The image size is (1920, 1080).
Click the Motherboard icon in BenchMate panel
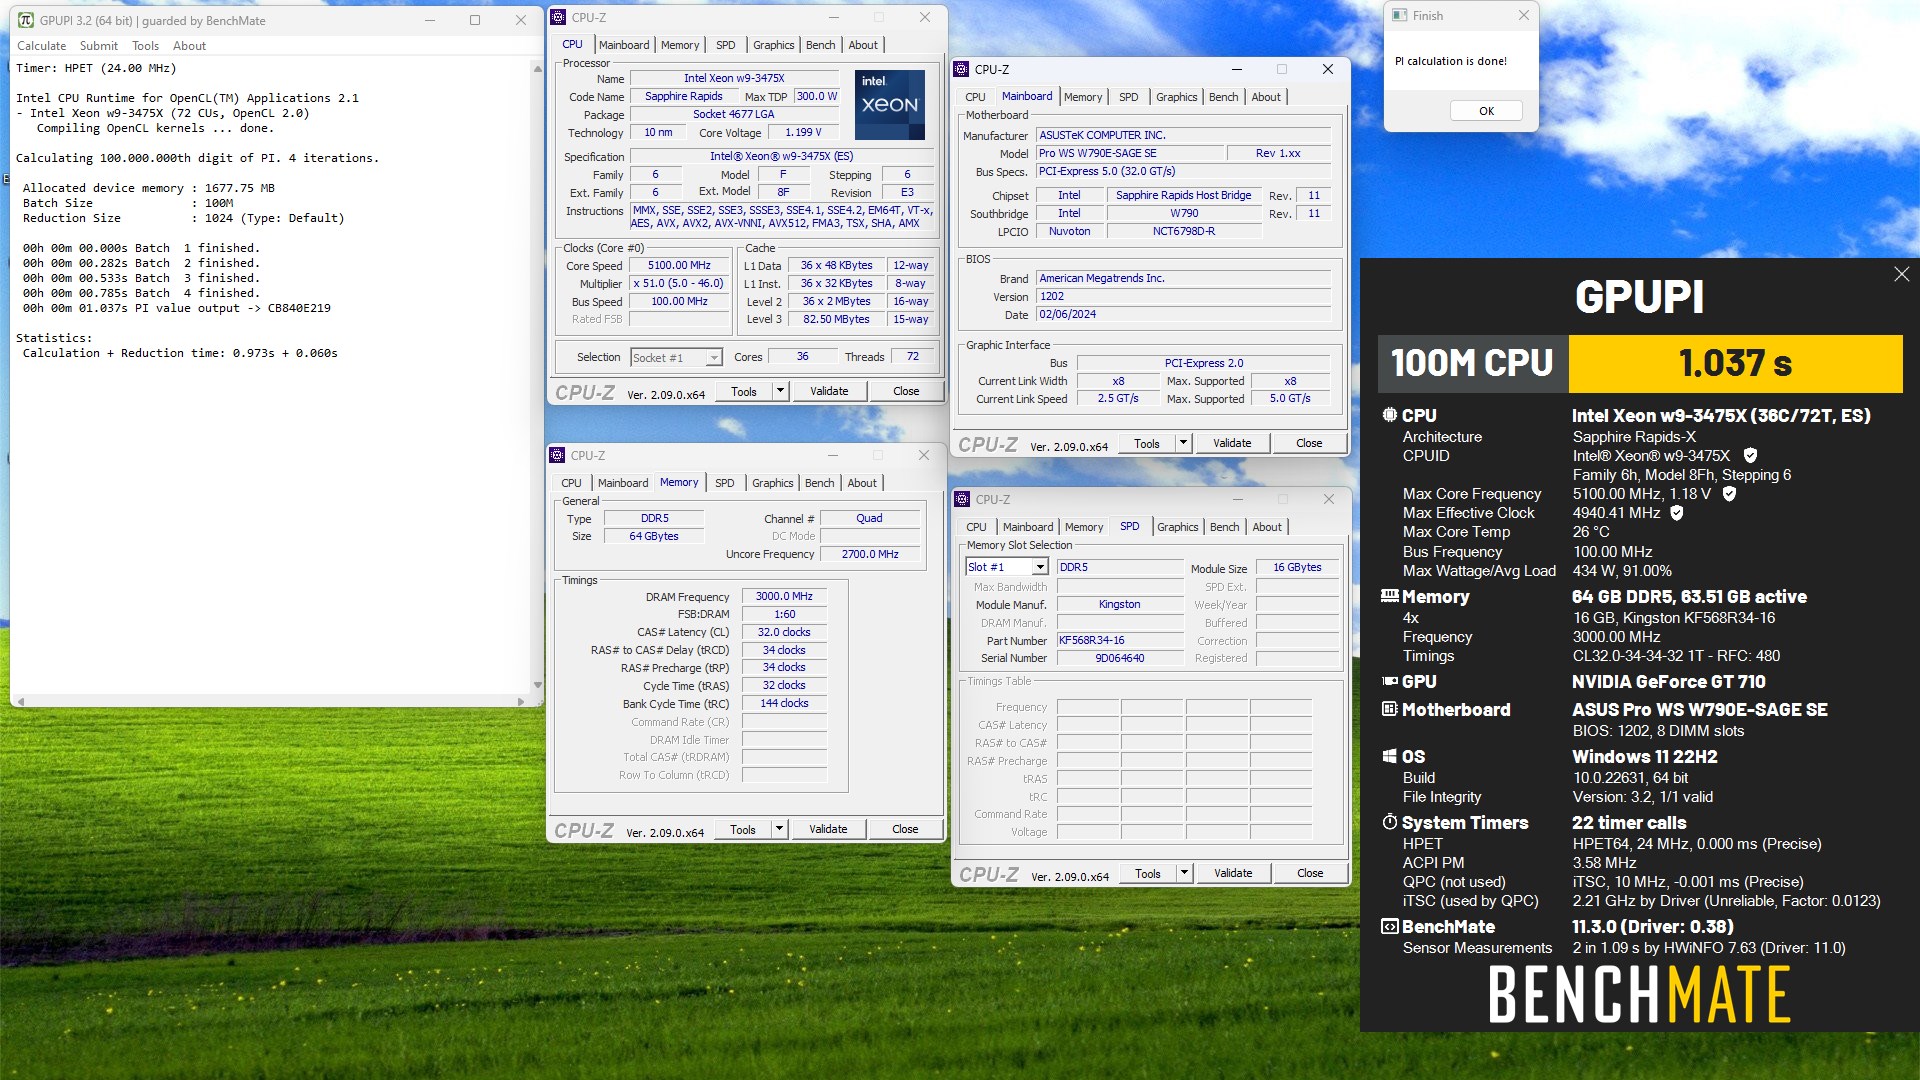point(1390,709)
